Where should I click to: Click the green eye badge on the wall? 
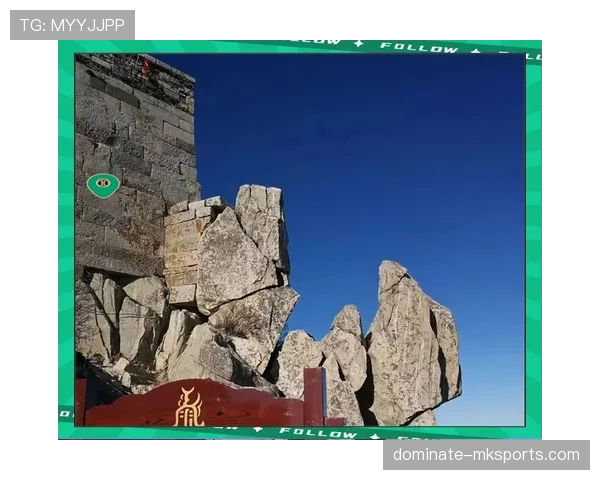click(x=103, y=185)
